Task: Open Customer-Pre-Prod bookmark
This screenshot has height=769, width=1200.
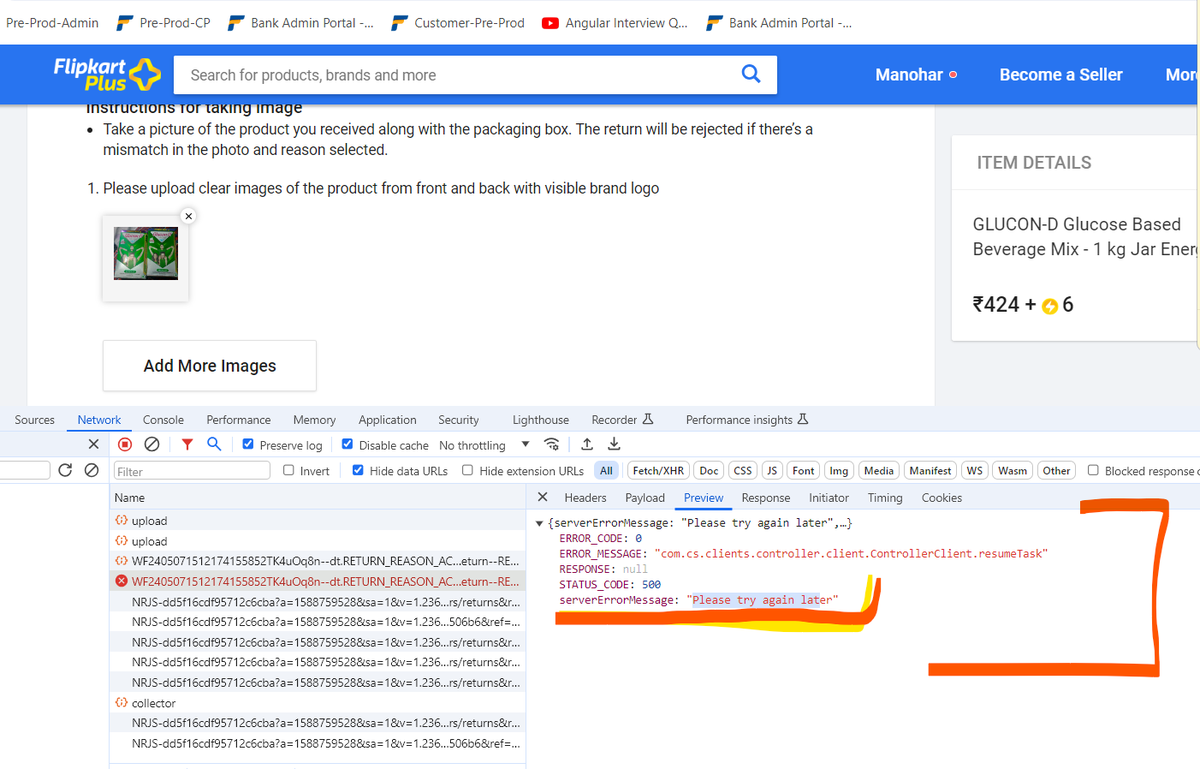Action: coord(458,22)
